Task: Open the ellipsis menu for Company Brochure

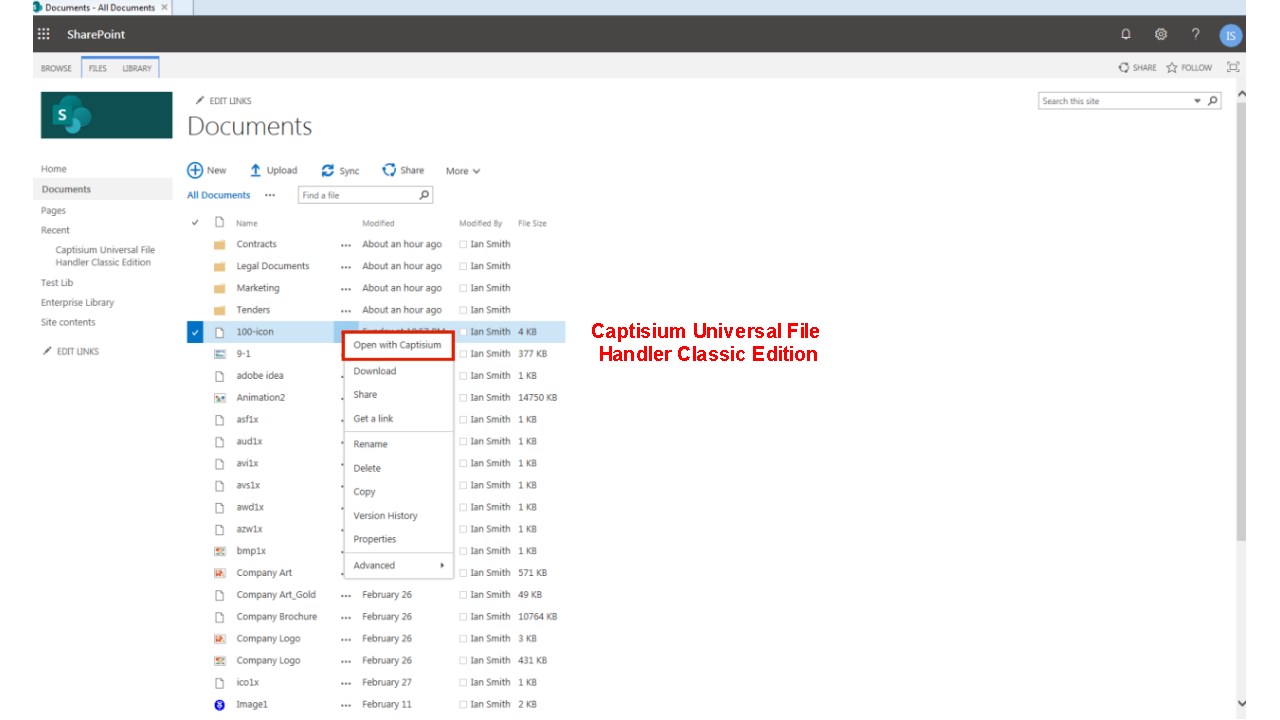Action: 346,617
